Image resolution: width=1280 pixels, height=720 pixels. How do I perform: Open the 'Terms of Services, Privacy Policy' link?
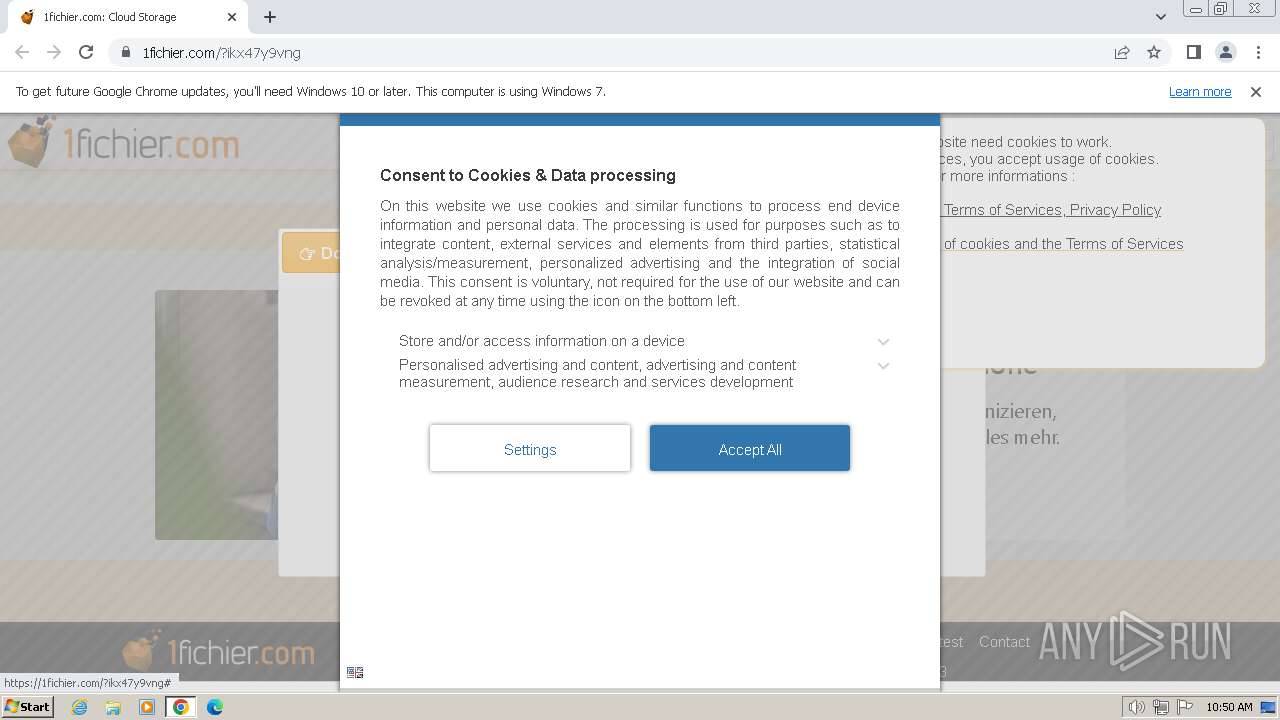[1052, 209]
